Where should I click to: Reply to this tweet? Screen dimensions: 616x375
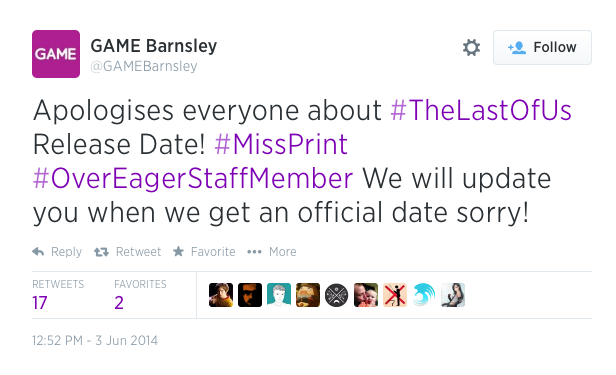pyautogui.click(x=57, y=252)
